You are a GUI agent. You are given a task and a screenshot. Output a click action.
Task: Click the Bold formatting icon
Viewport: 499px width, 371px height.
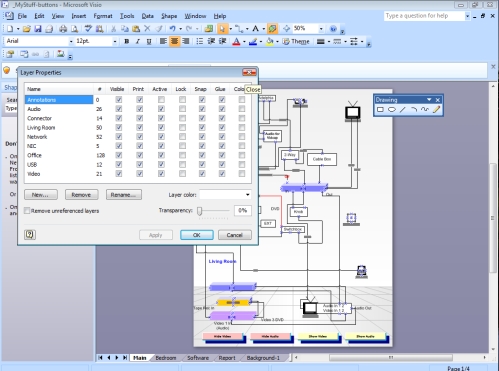click(x=127, y=41)
